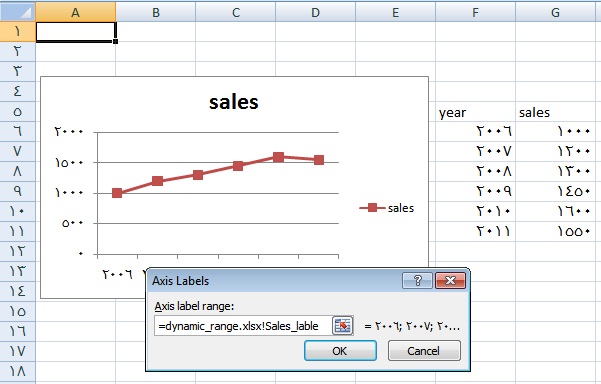This screenshot has width=601, height=384.
Task: Click the Axis label range input field
Action: click(243, 326)
